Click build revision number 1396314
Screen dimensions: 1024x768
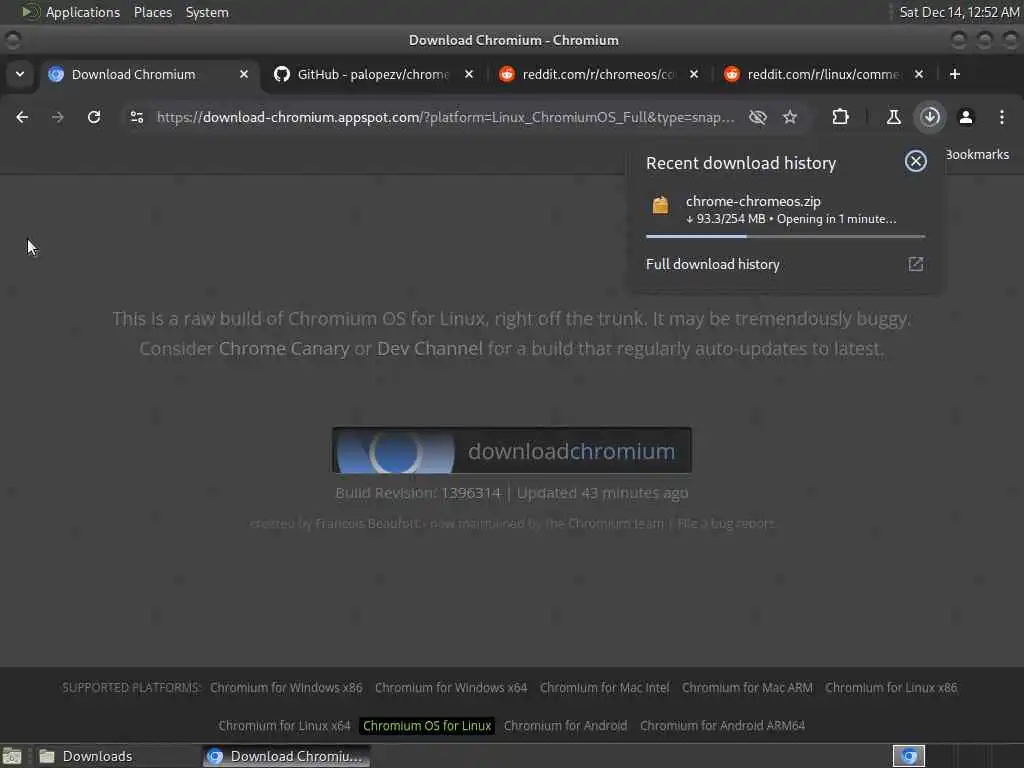click(471, 493)
